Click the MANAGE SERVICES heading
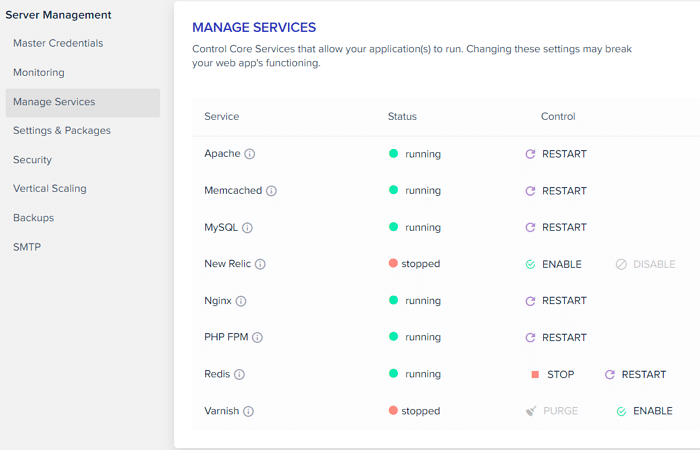The height and width of the screenshot is (450, 700). coord(254,28)
